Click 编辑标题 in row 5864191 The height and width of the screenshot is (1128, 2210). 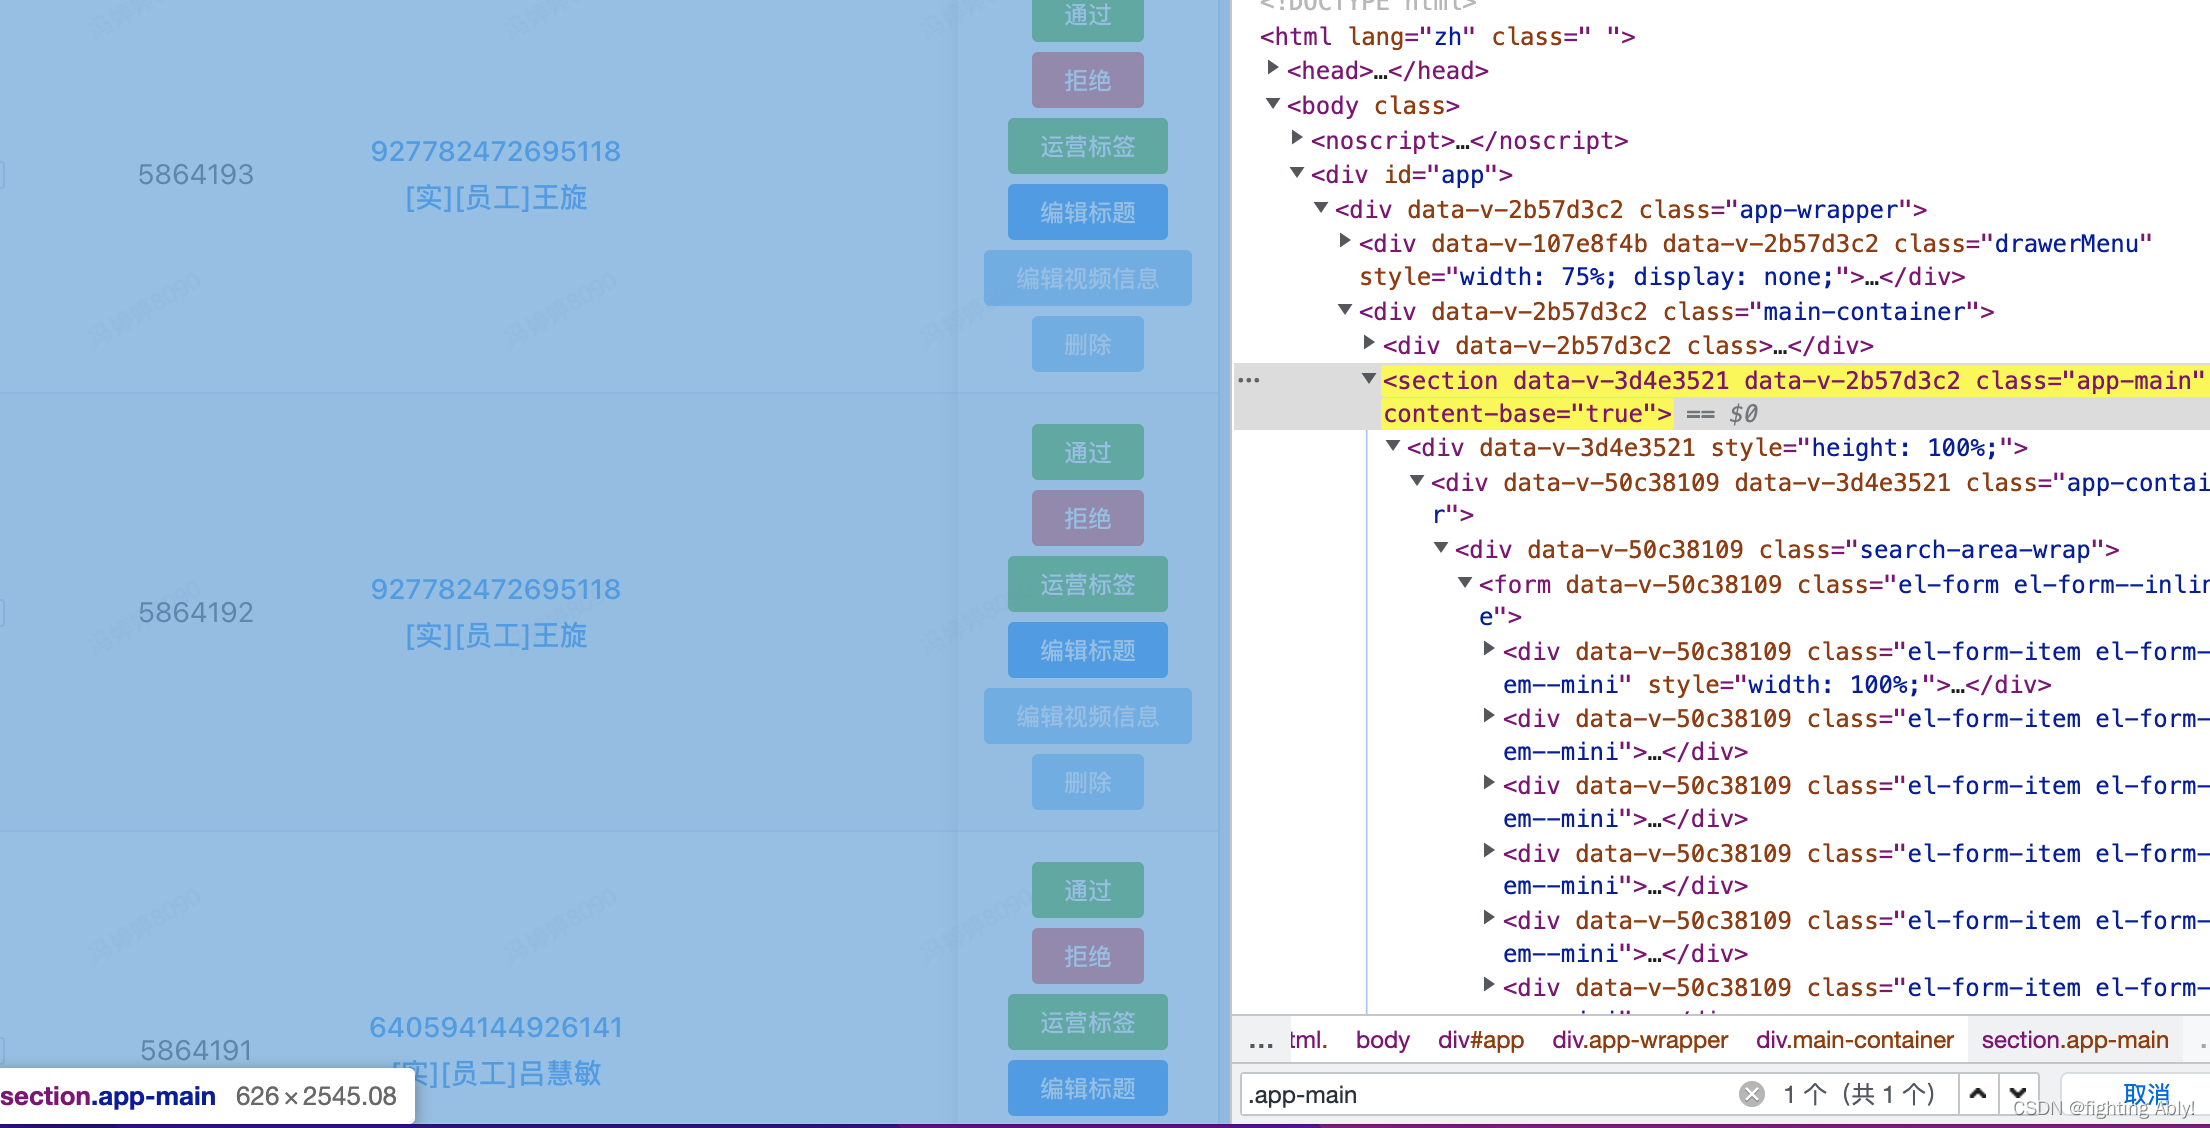pyautogui.click(x=1088, y=1088)
